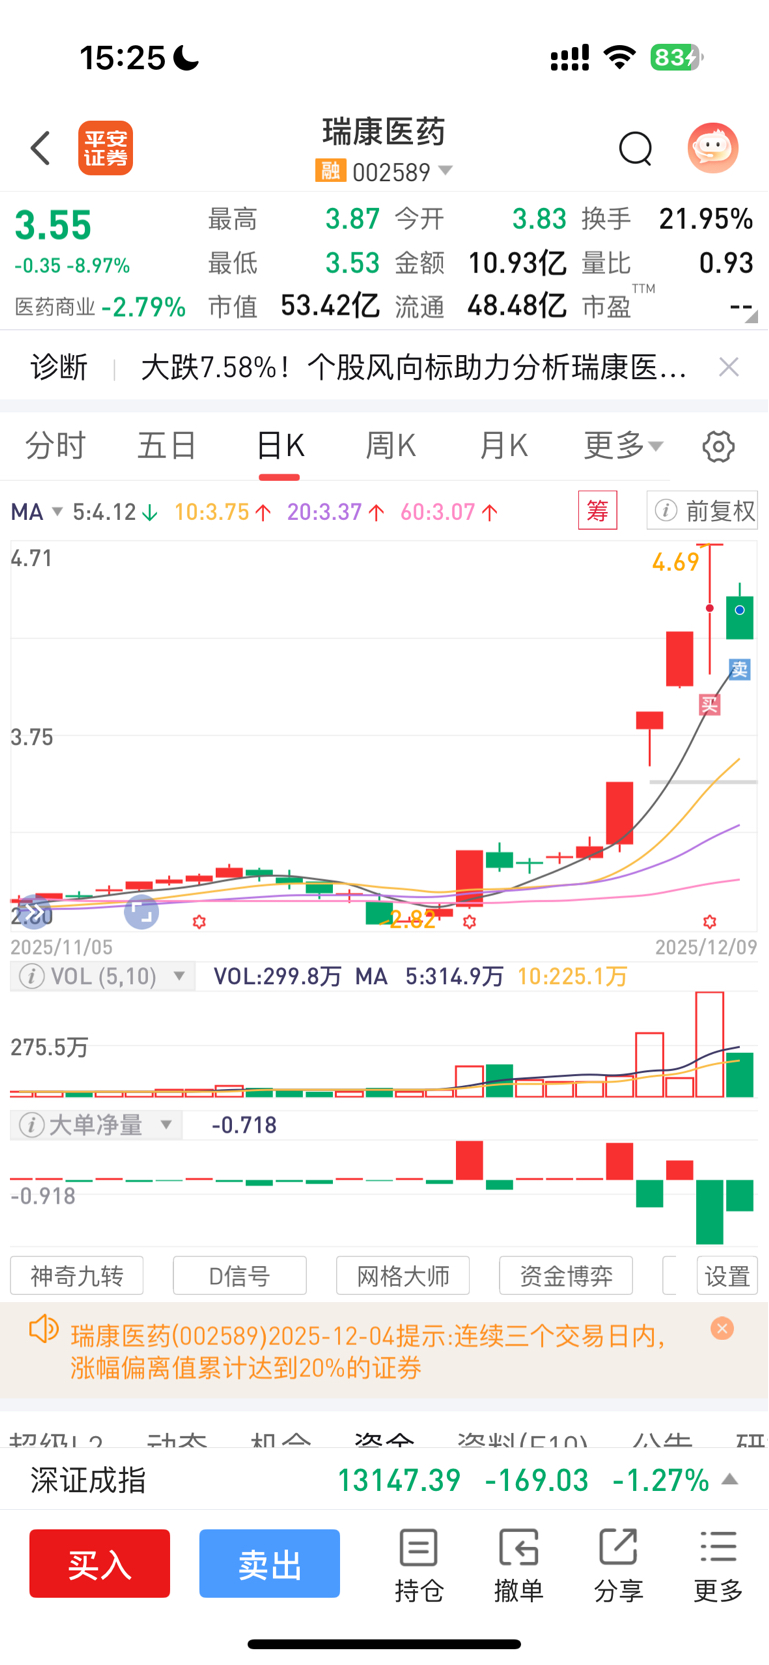Image resolution: width=769 pixels, height=1665 pixels.
Task: Dismiss the 诊断 news banner
Action: (x=729, y=367)
